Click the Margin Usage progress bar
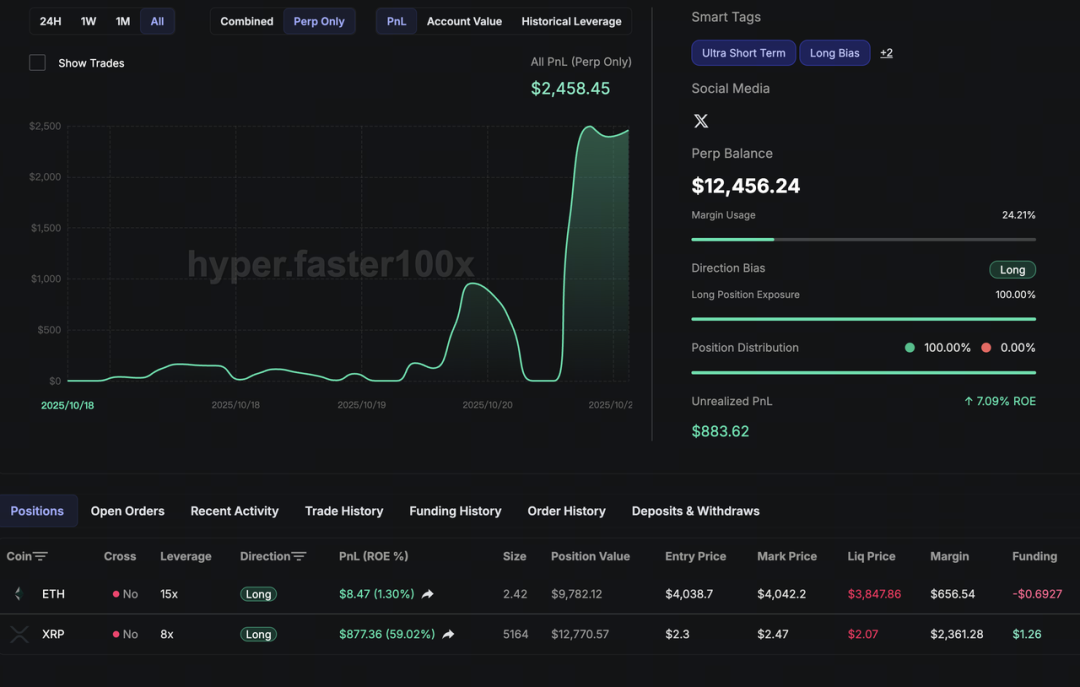Screen dimensions: 1080x687 point(863,240)
